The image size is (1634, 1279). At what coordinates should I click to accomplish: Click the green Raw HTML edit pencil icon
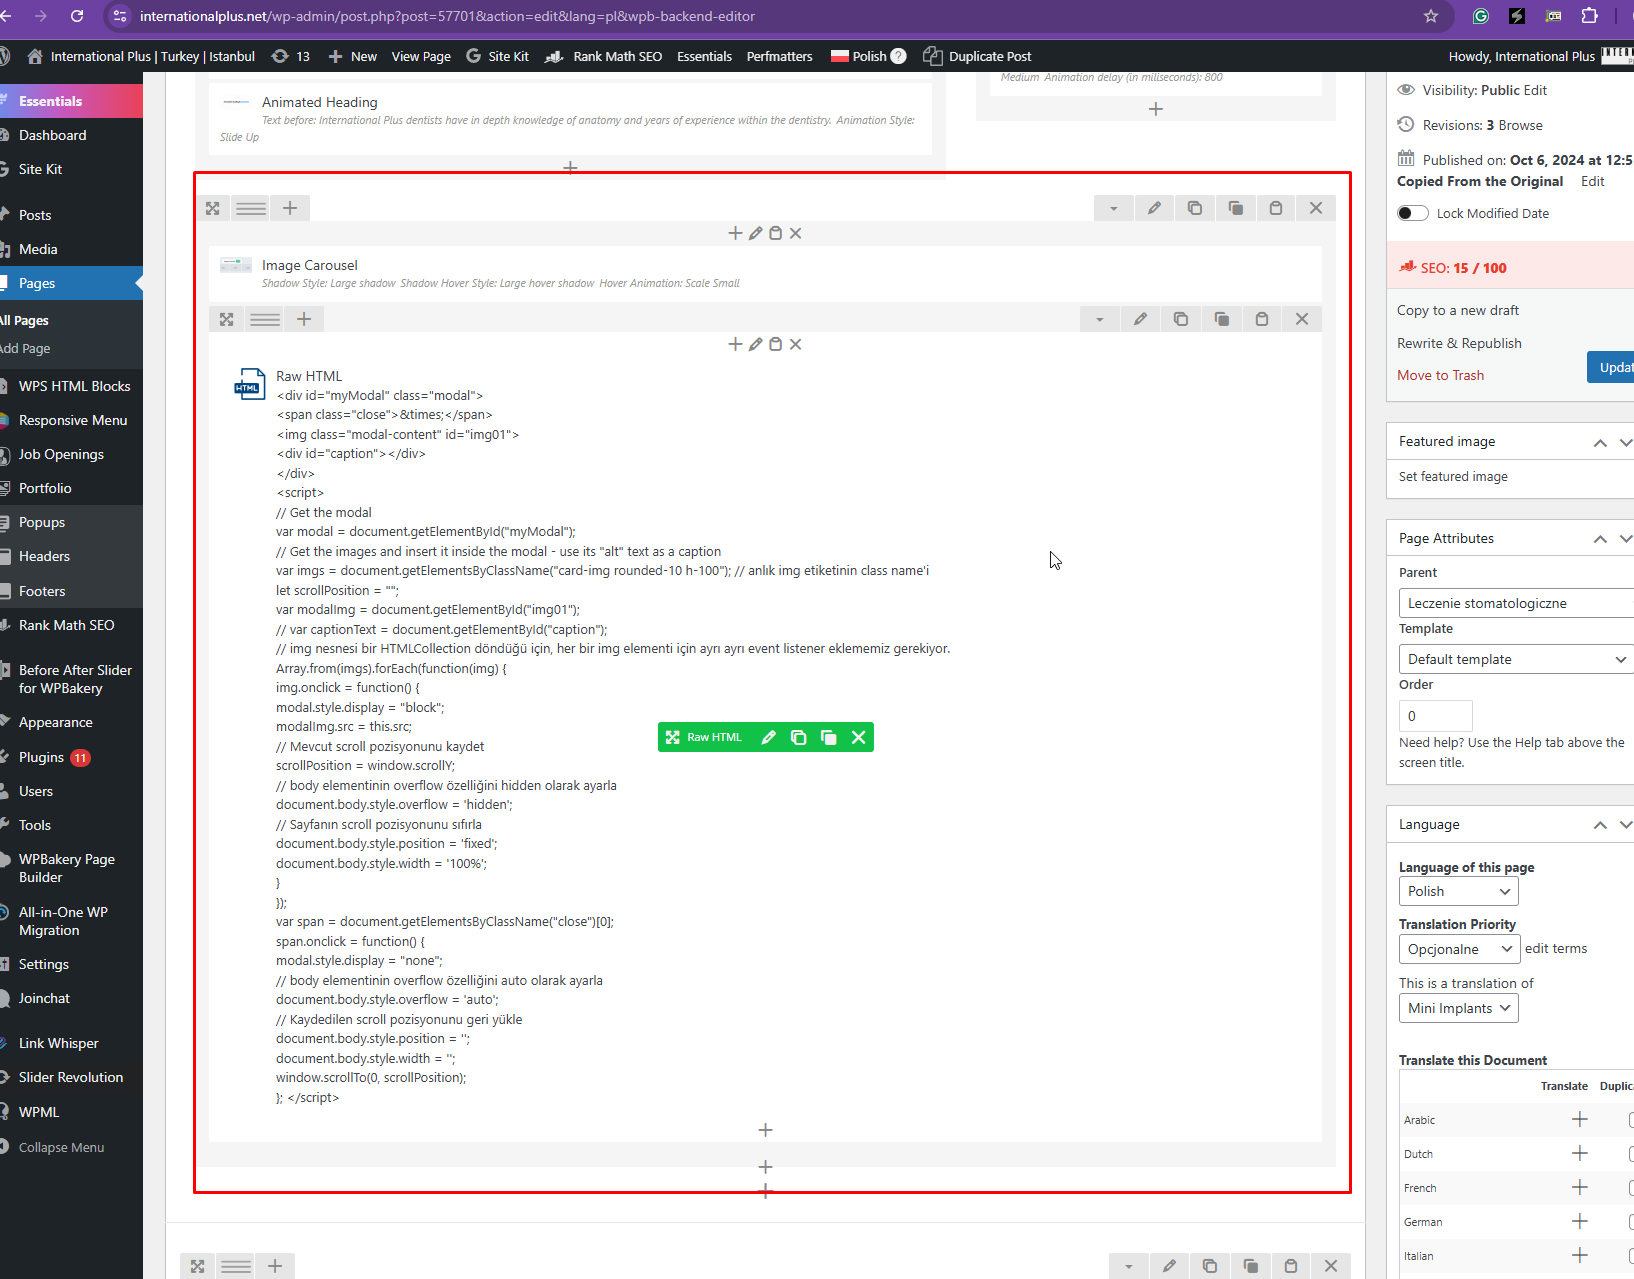click(768, 737)
